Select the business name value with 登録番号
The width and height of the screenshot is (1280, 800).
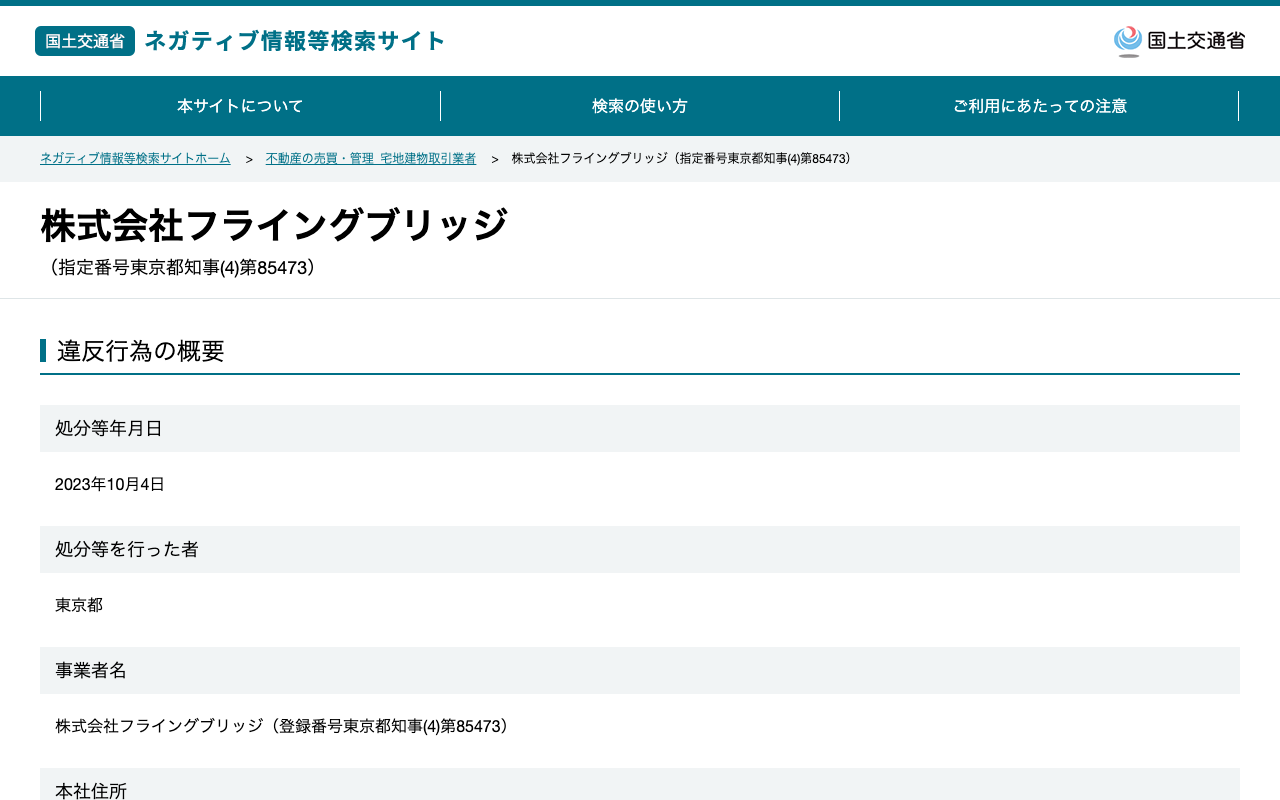pos(285,726)
